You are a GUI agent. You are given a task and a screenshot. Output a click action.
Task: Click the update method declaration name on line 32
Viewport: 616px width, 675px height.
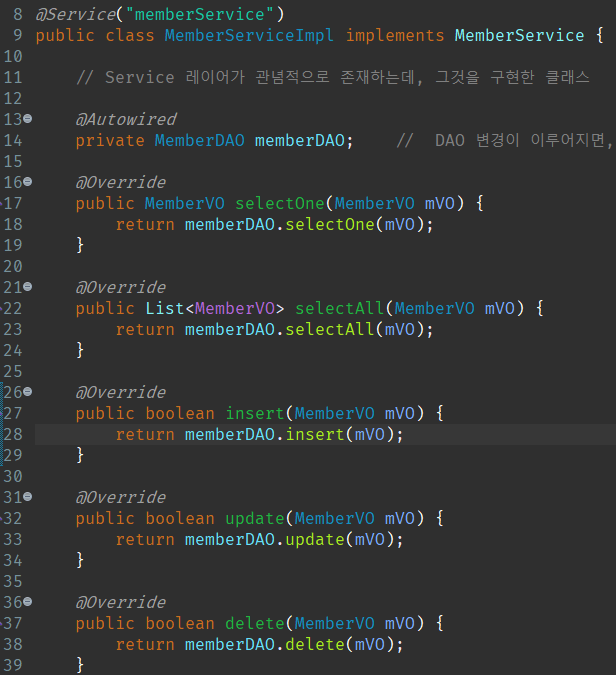pos(255,519)
